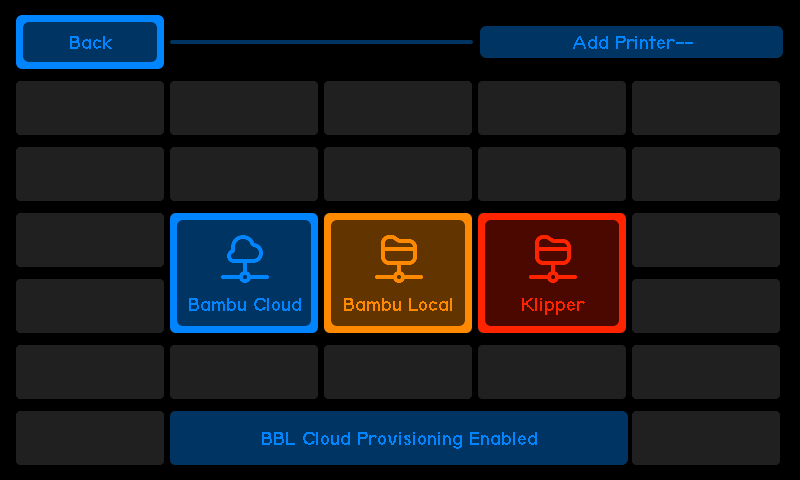Choose the Bambu Cloud printer type
Screen dimensions: 800x480
[x=244, y=273]
